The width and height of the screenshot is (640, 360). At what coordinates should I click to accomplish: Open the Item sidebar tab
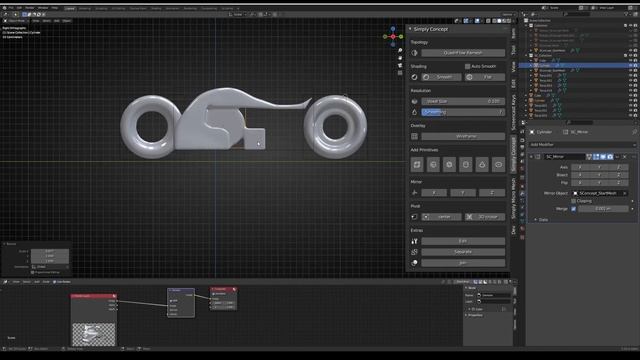(513, 33)
